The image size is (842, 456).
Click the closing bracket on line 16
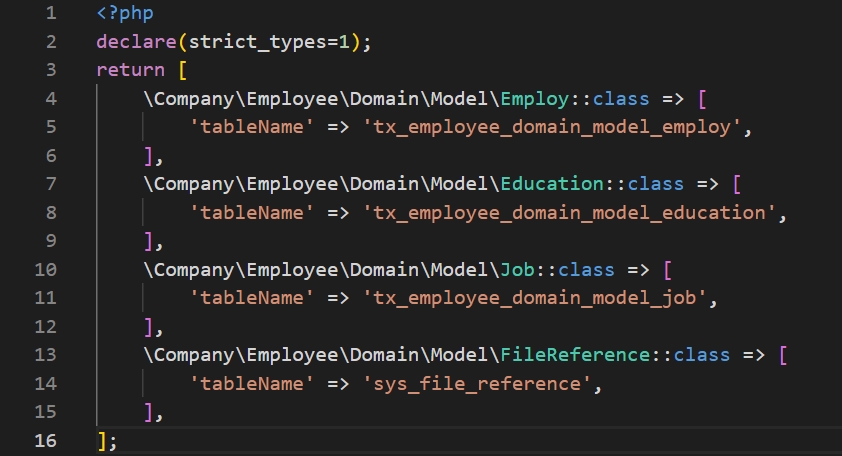[x=102, y=441]
